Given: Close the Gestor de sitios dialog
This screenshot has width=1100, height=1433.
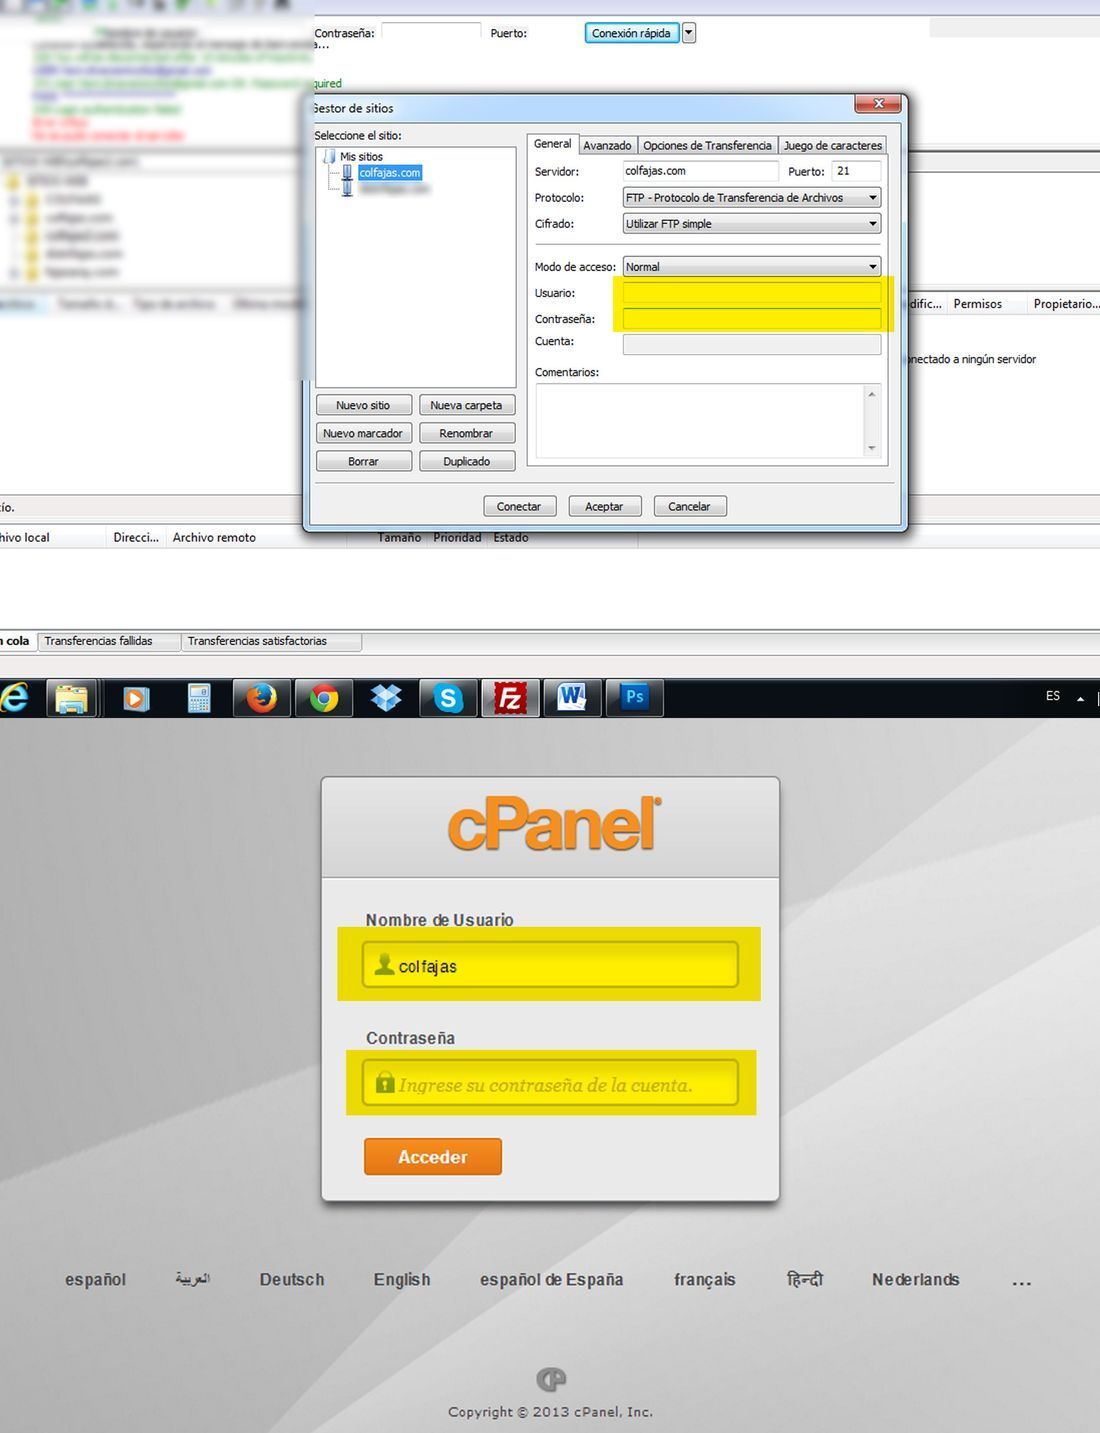Looking at the screenshot, I should click(x=878, y=103).
